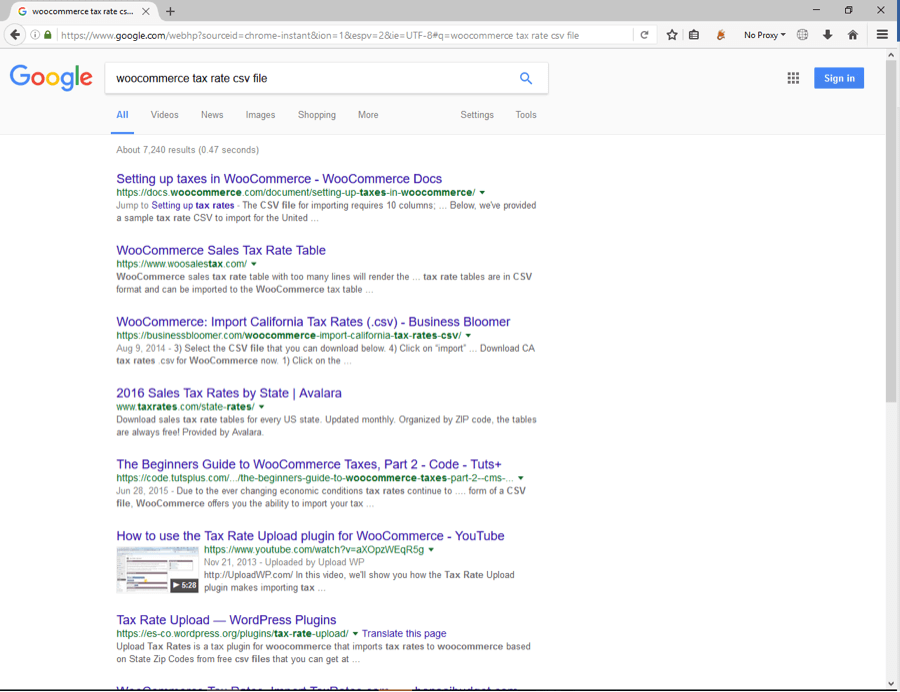Click the woosalestax.com green URL text
The width and height of the screenshot is (900, 692).
click(181, 264)
